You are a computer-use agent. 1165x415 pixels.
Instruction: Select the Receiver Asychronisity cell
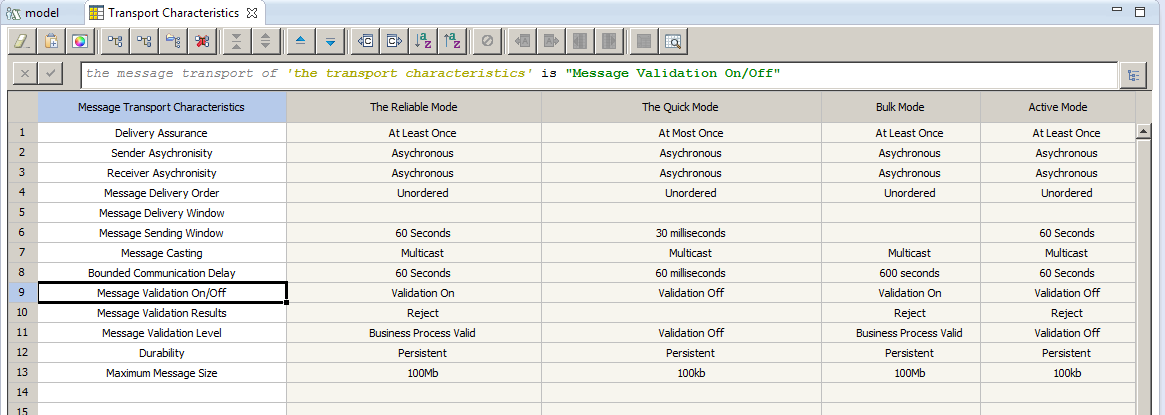161,173
